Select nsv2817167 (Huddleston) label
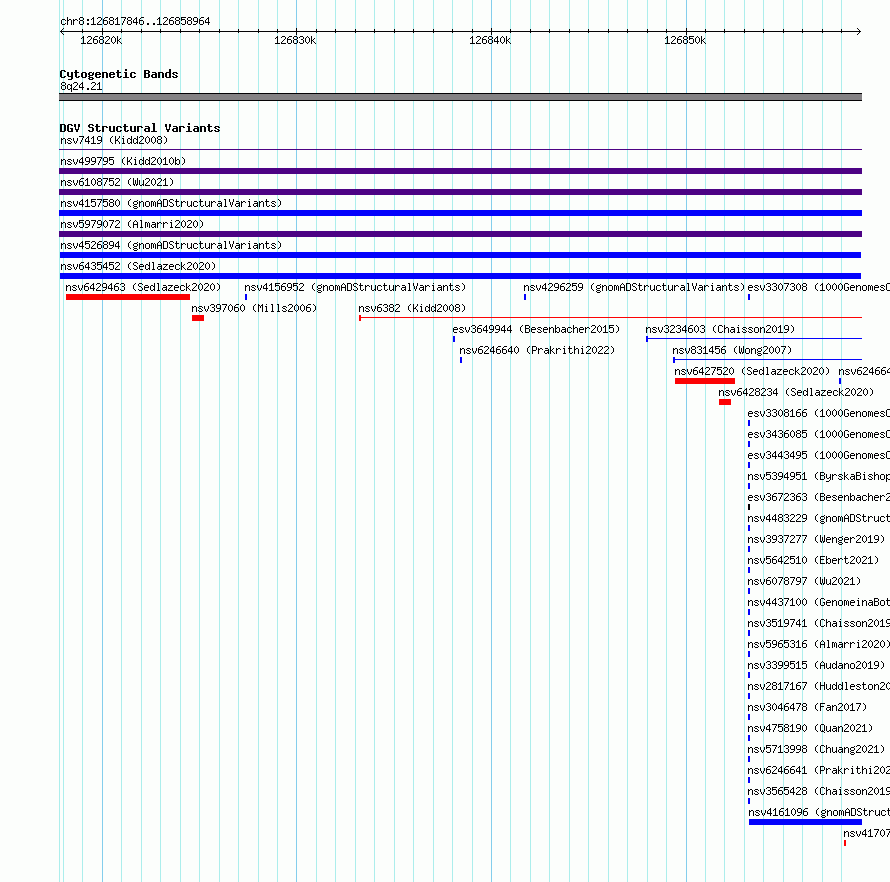The image size is (890, 882). [818, 686]
